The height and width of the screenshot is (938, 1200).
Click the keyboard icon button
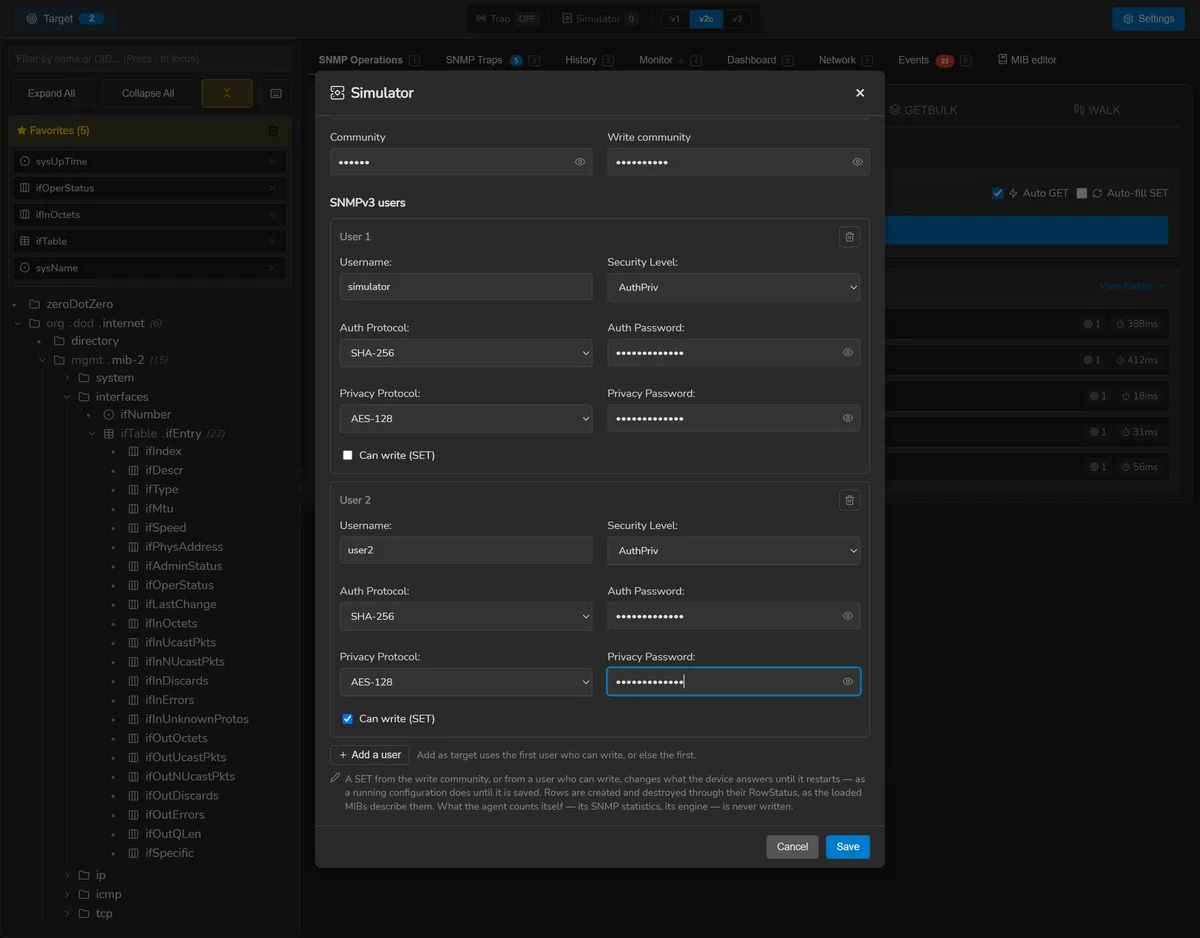point(276,93)
